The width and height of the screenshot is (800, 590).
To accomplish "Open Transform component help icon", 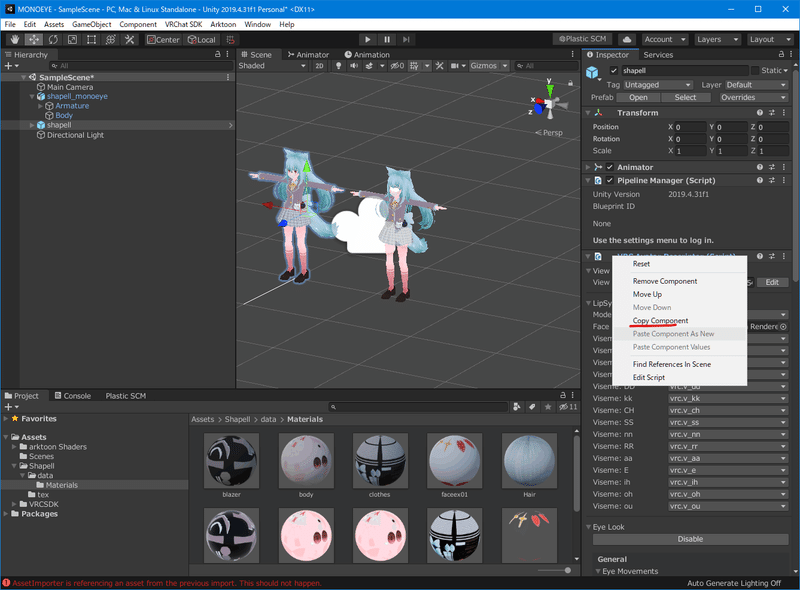I will (760, 113).
